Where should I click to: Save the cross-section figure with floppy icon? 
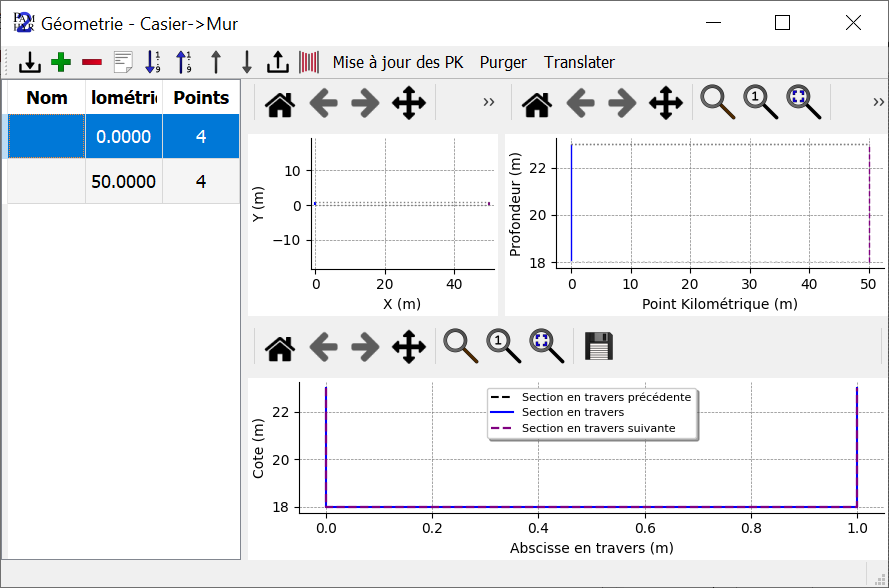tap(598, 347)
